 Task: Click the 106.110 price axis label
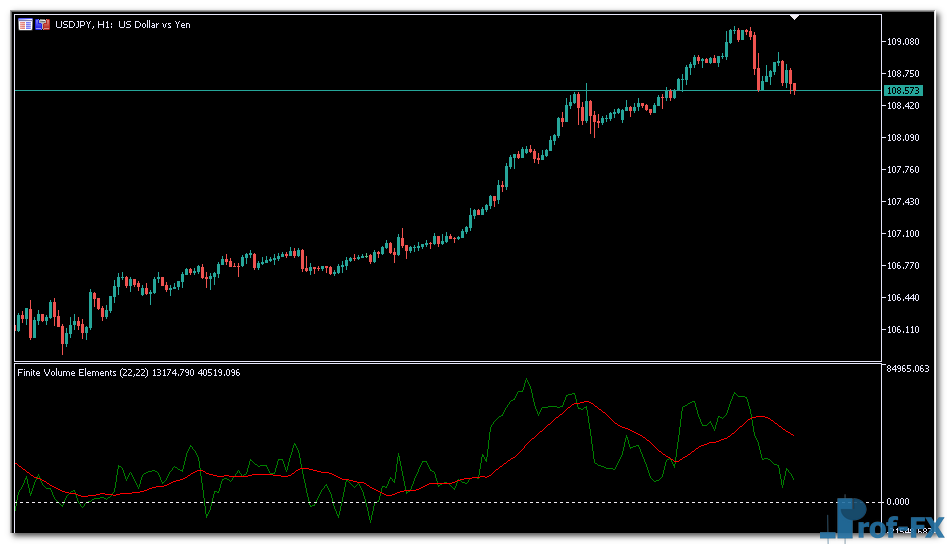pyautogui.click(x=902, y=330)
